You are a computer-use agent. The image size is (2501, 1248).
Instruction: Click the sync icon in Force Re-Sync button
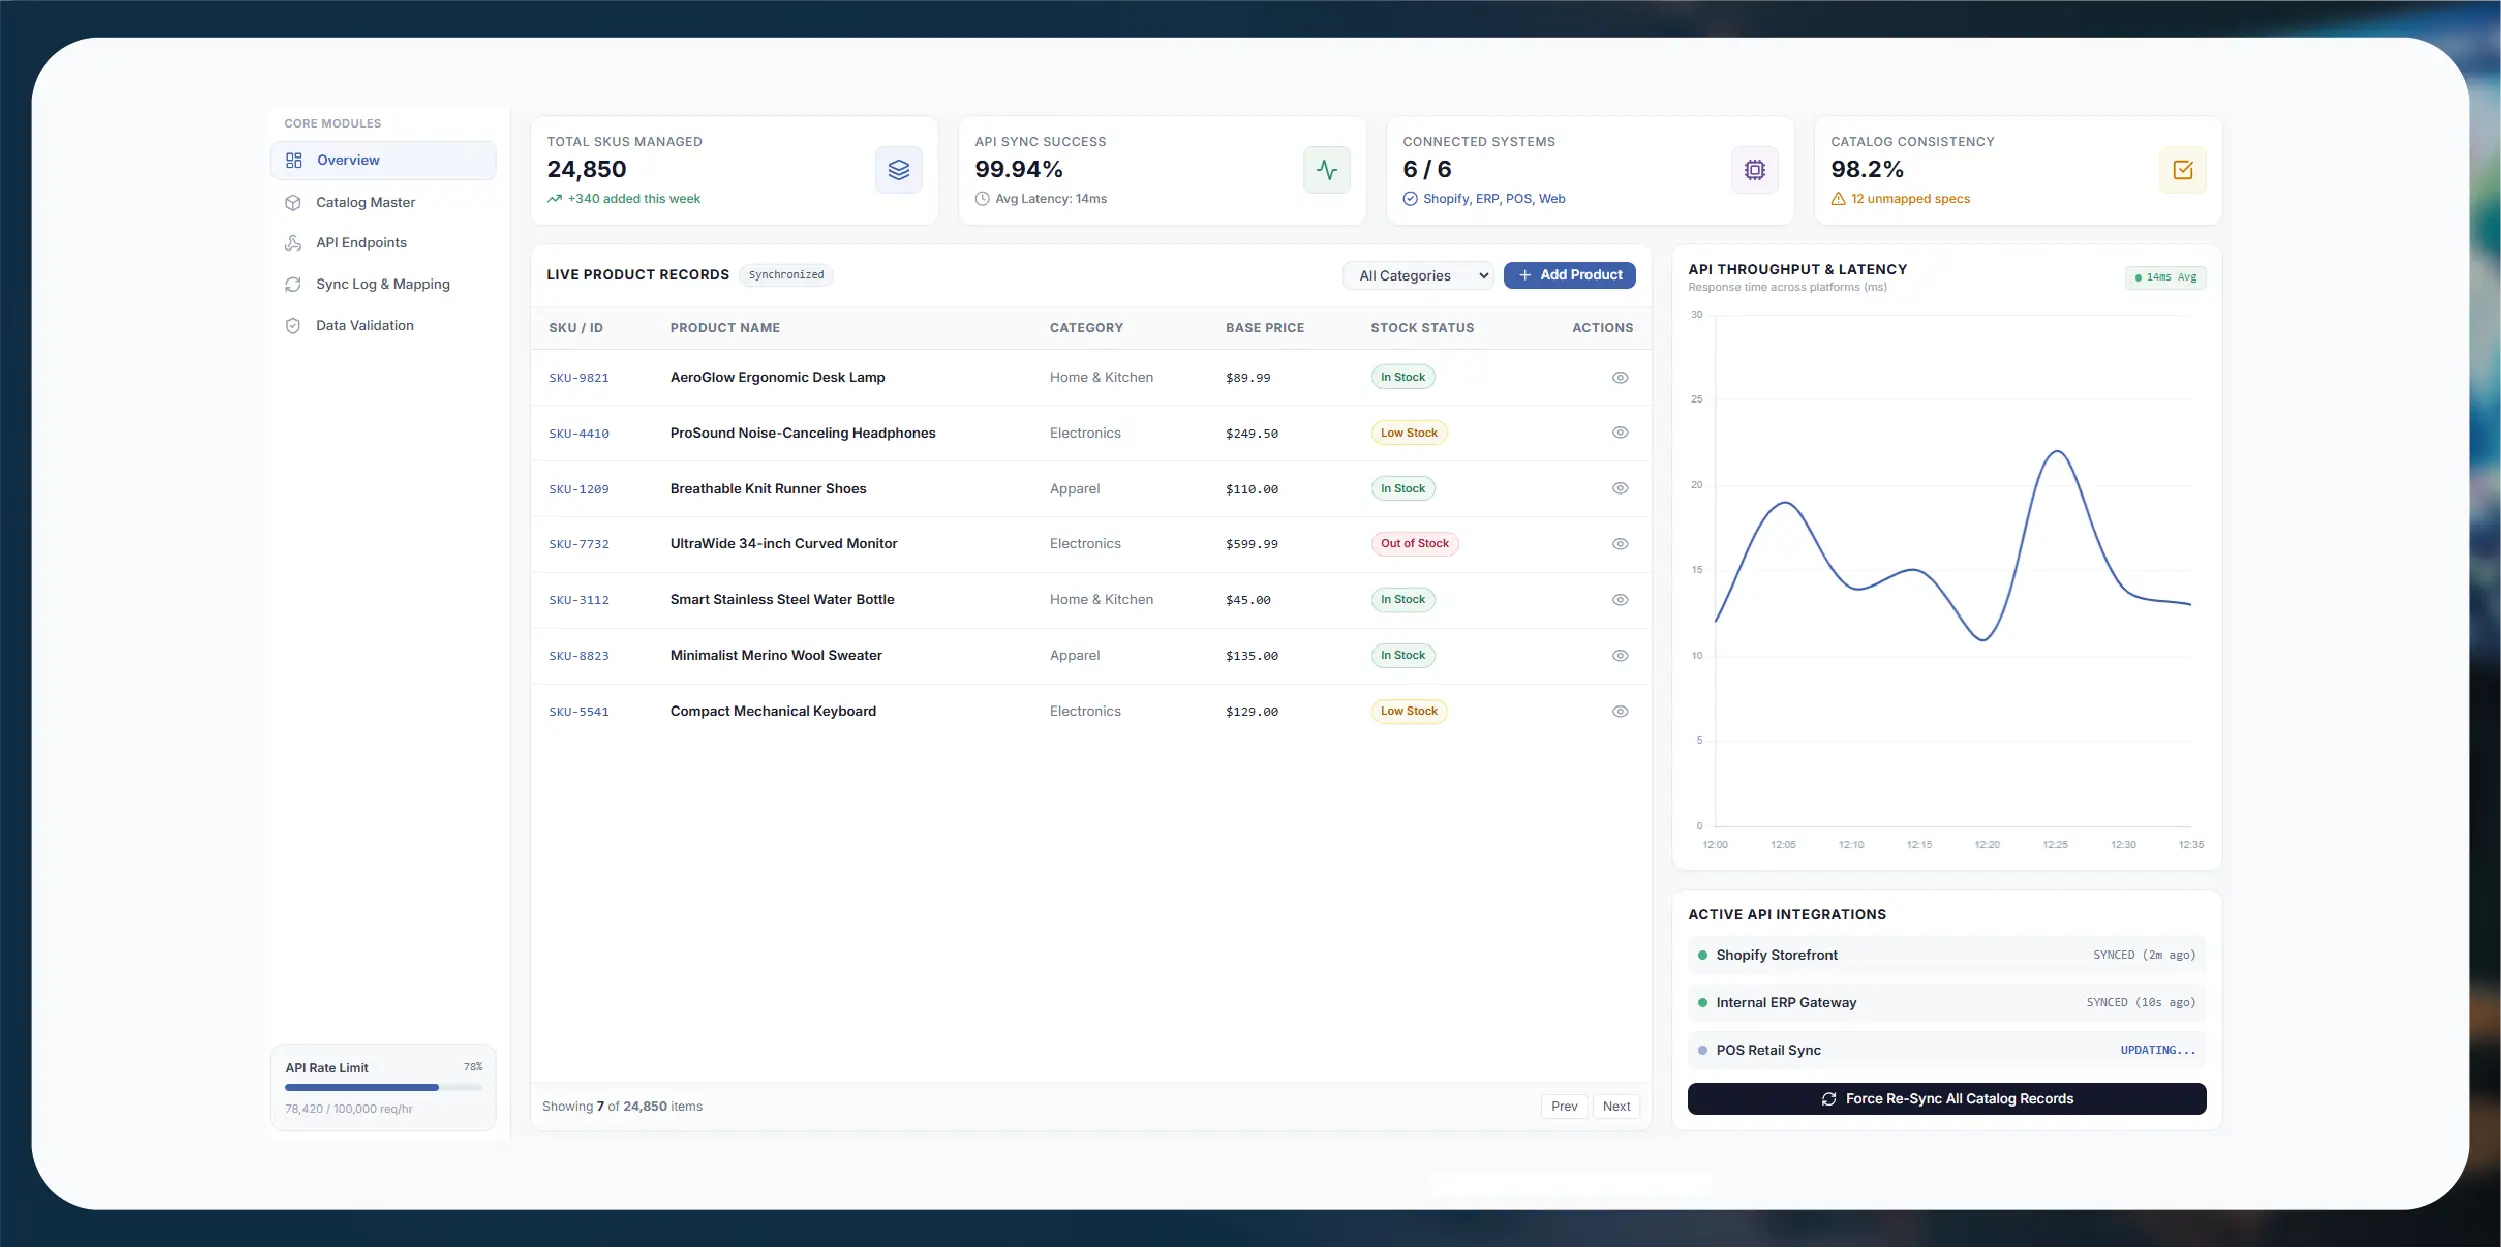[x=1829, y=1099]
